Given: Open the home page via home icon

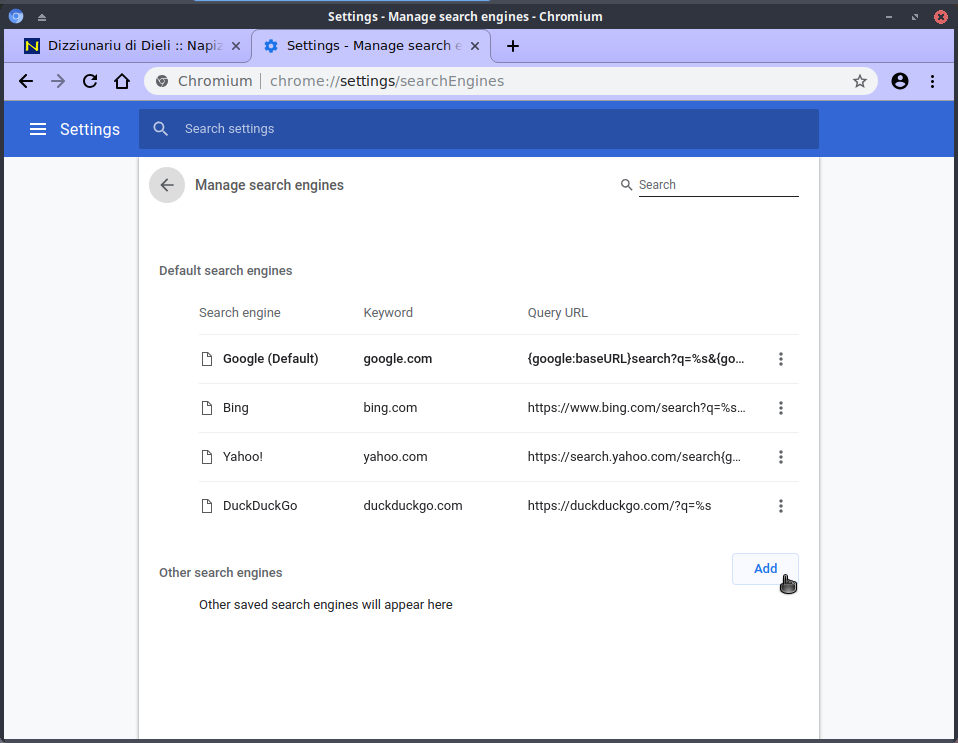Looking at the screenshot, I should pyautogui.click(x=122, y=81).
